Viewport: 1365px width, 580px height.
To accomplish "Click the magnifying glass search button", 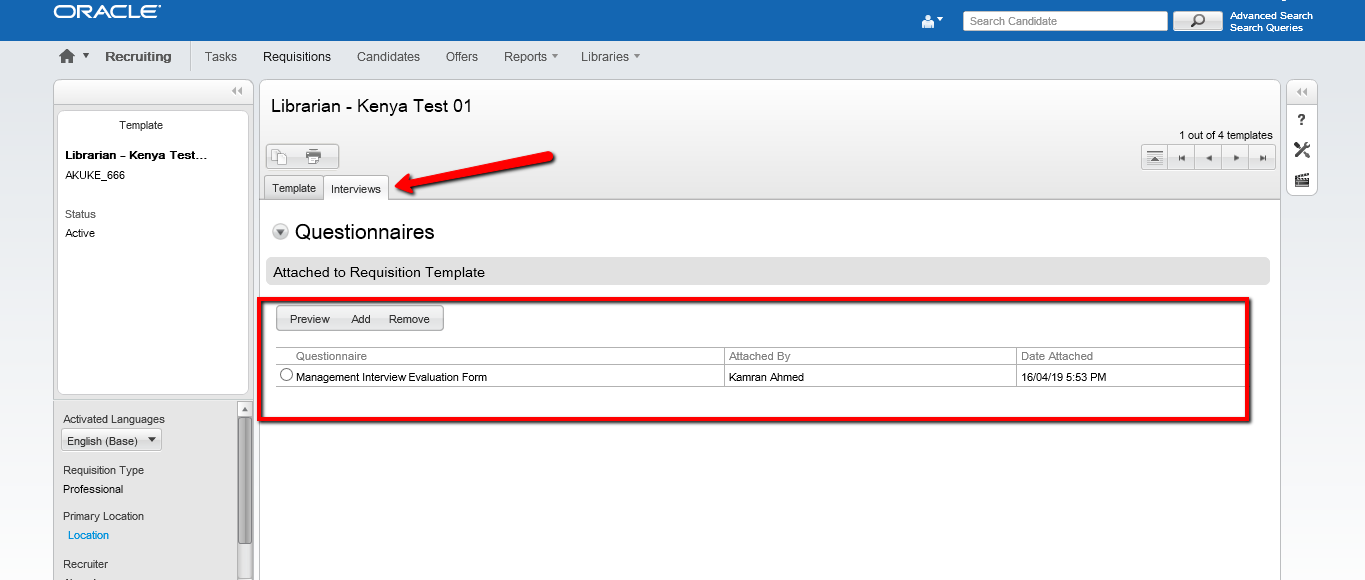I will (x=1197, y=21).
